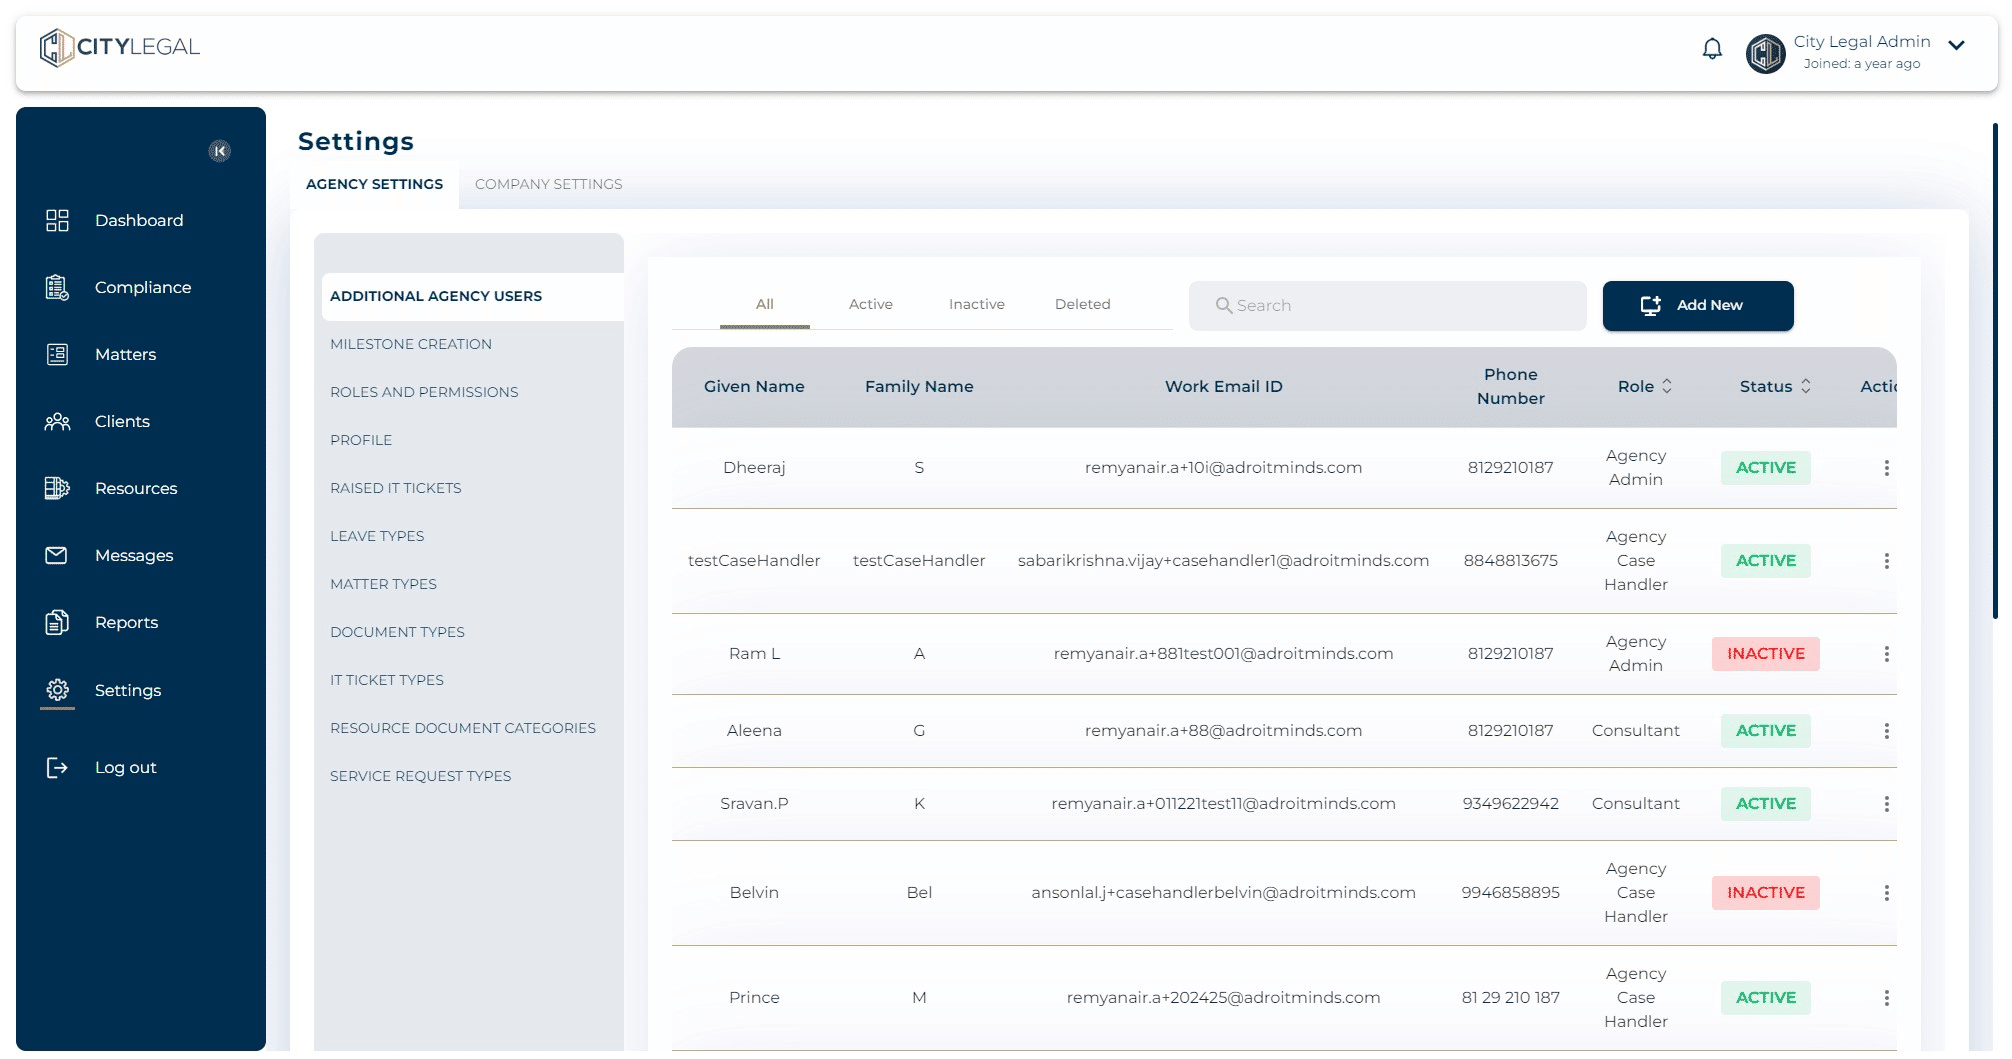Click the Settings gear icon

pos(57,690)
